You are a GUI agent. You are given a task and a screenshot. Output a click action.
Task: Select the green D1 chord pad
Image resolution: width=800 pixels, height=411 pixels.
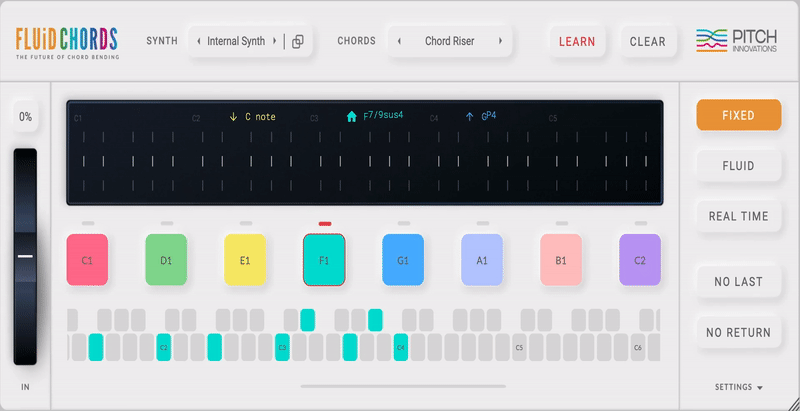[x=166, y=260]
